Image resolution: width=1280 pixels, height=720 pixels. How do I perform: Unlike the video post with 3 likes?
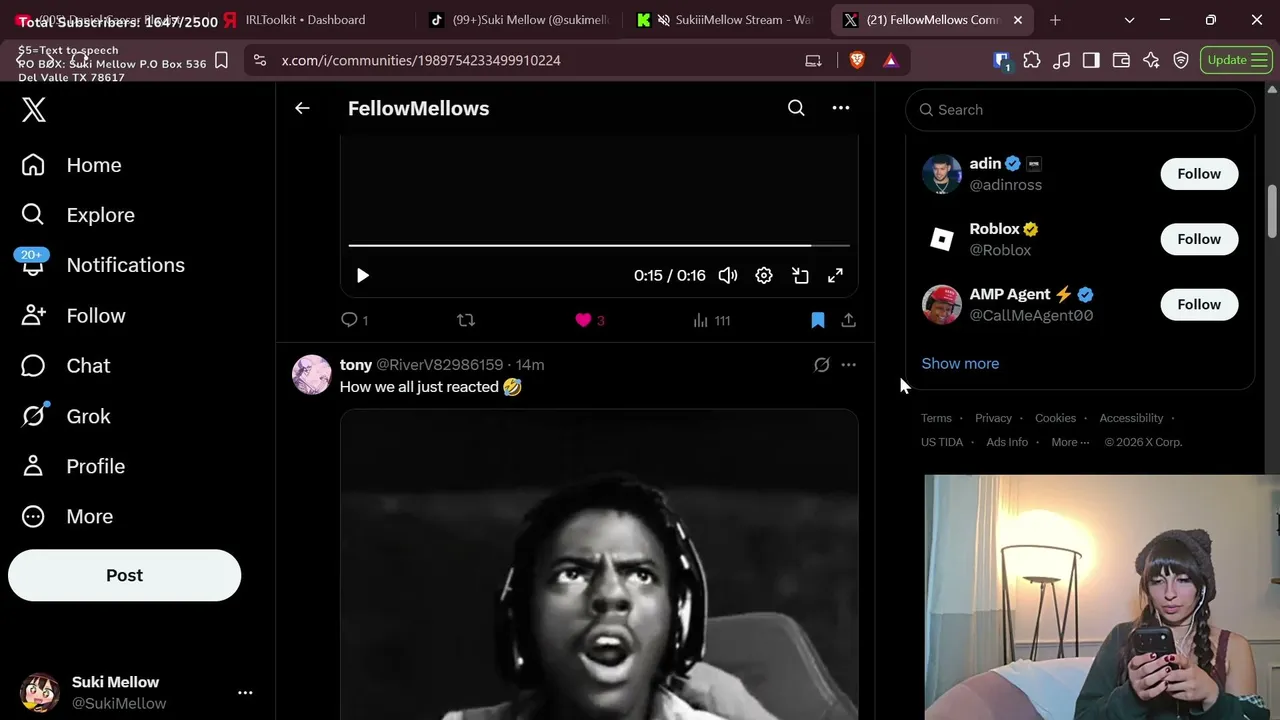click(590, 320)
